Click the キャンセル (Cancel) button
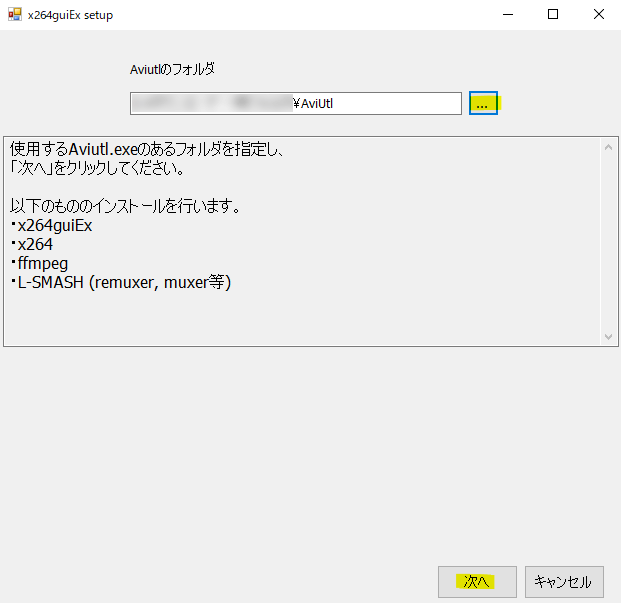This screenshot has height=603, width=621. click(x=564, y=582)
